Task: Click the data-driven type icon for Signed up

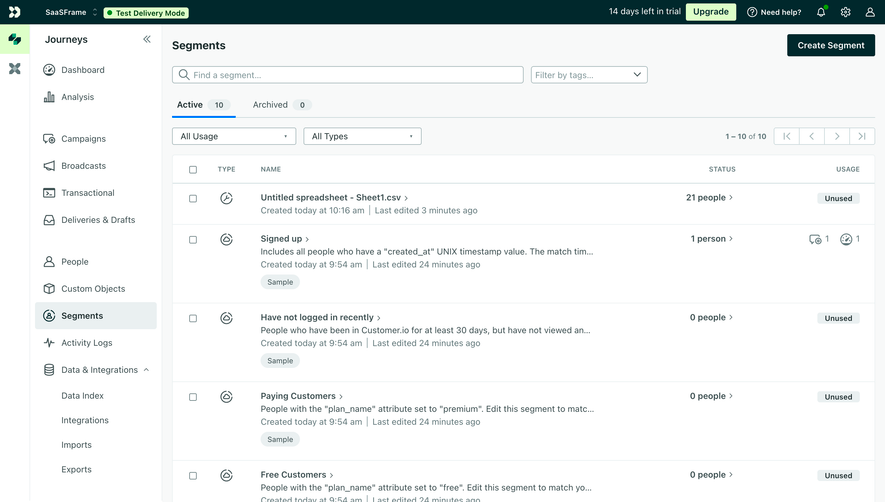Action: 226,239
